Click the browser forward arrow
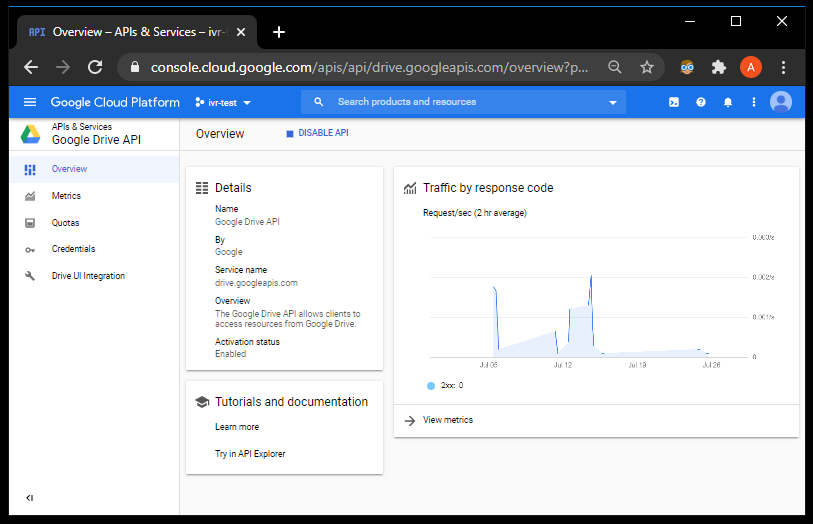 (63, 67)
